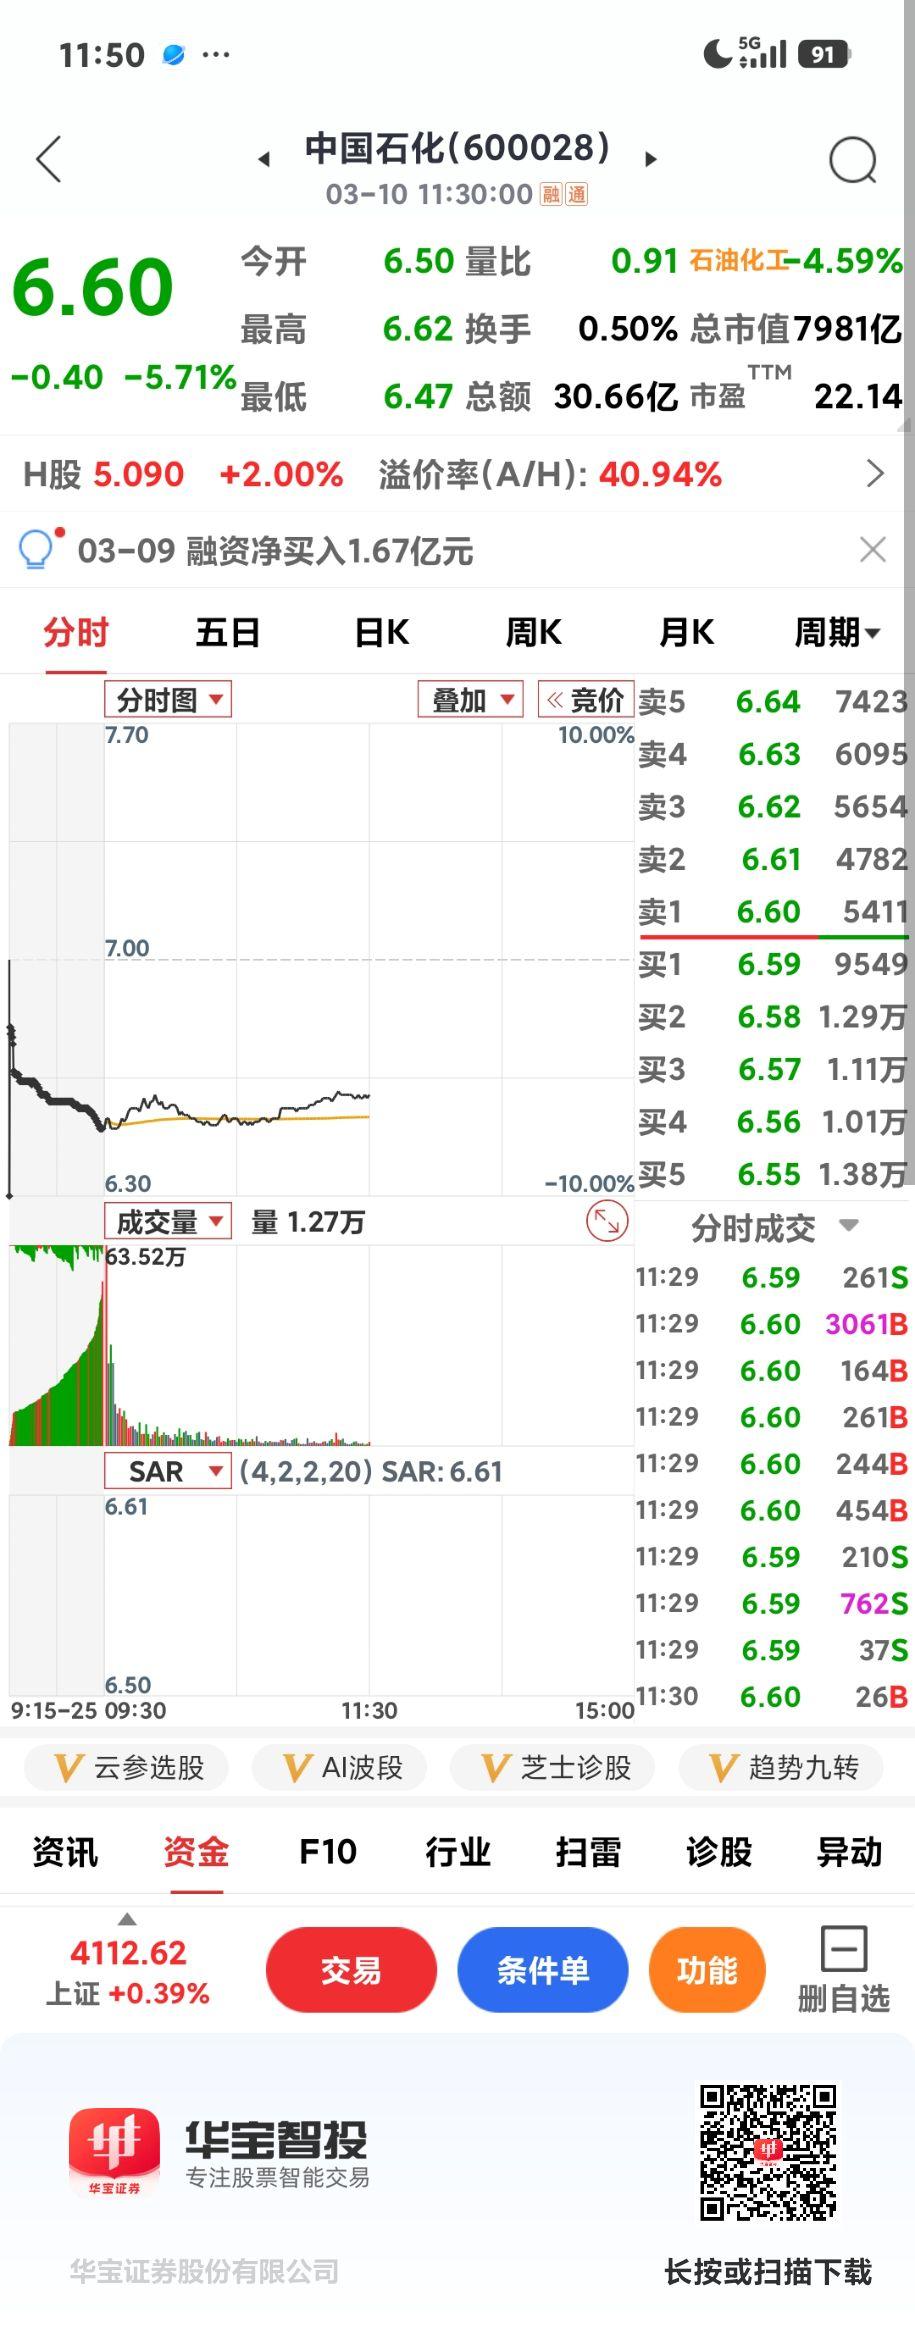The height and width of the screenshot is (2325, 915).
Task: Open H-share details chevron
Action: tap(875, 473)
